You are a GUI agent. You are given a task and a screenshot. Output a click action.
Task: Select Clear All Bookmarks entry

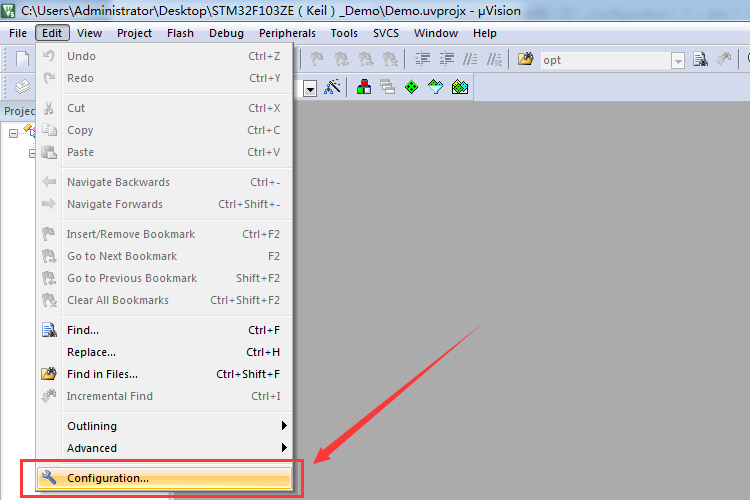[165, 300]
